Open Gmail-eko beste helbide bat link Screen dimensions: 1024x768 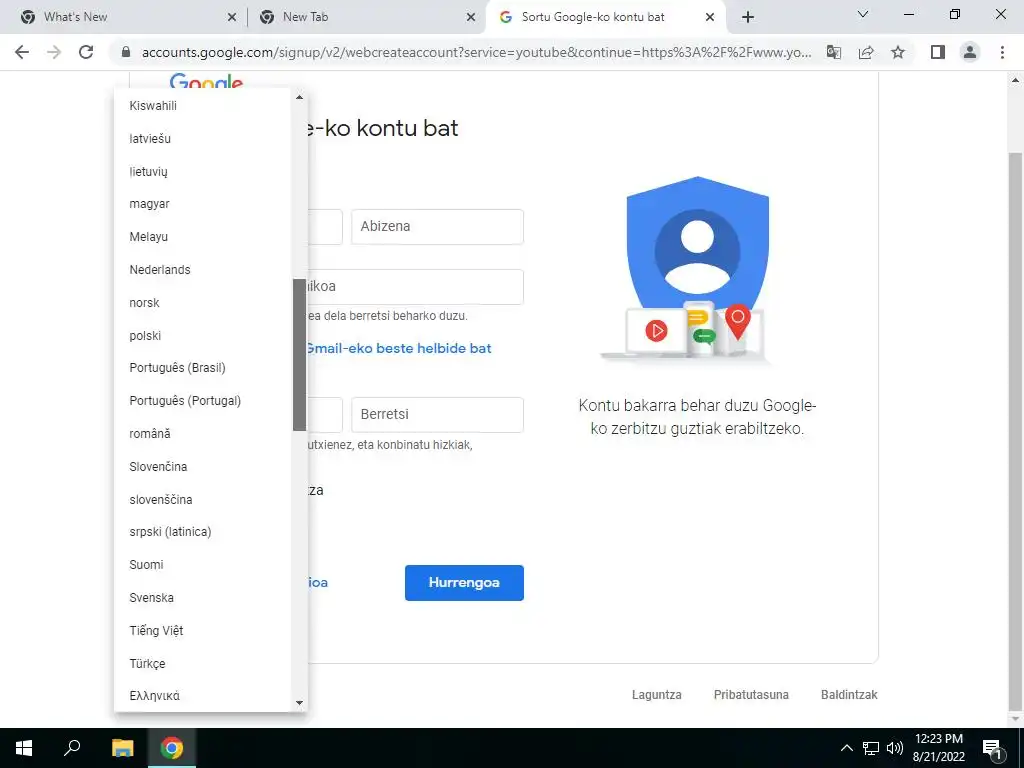point(398,349)
